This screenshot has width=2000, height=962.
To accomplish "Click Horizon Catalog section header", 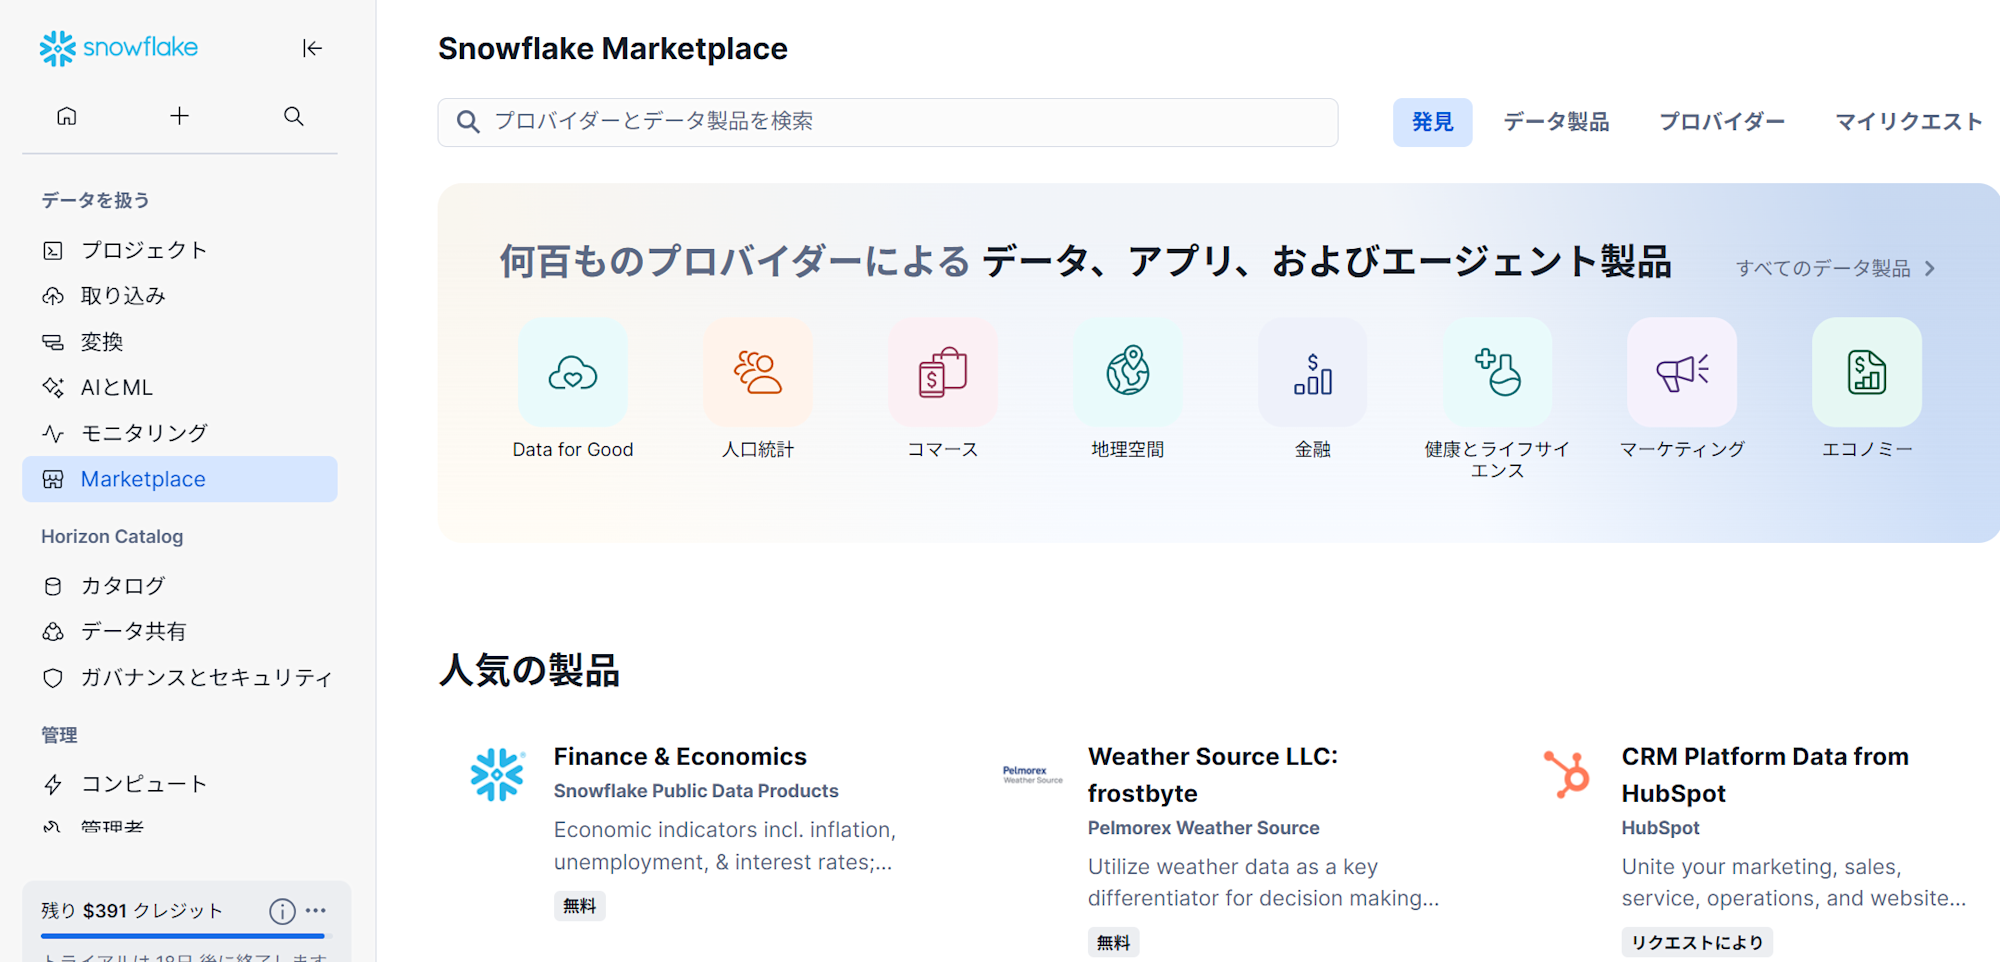I will (x=112, y=537).
